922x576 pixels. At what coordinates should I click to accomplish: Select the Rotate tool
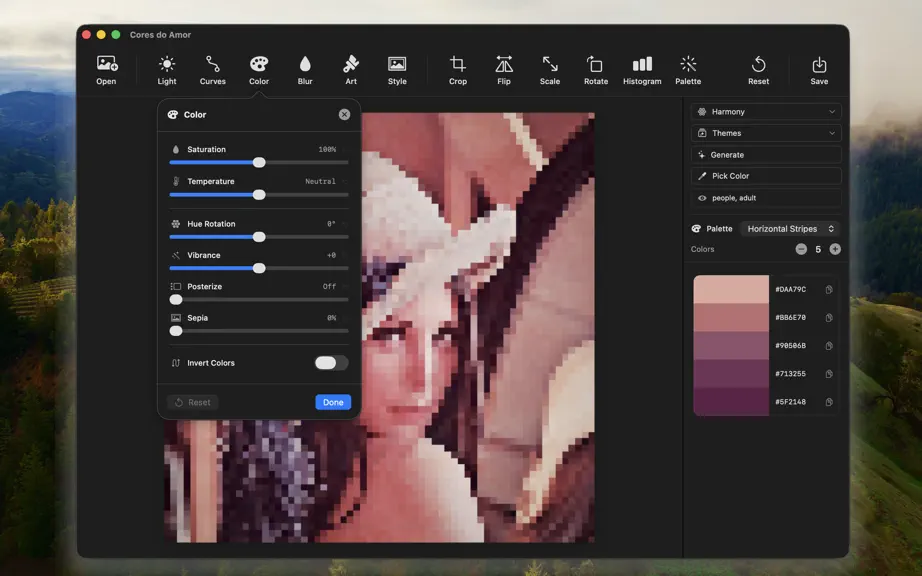click(596, 70)
